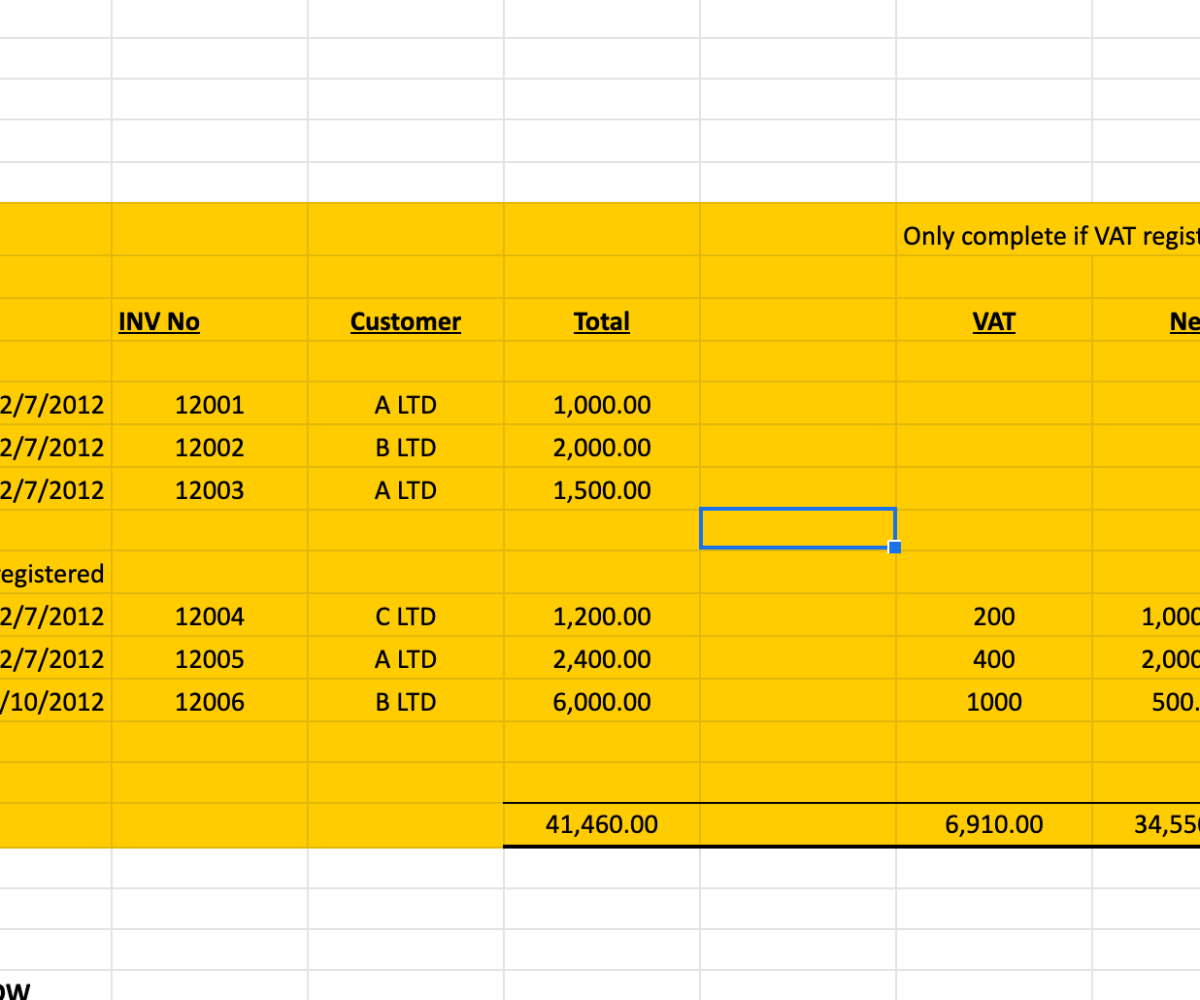Click 'A LTD' customer cell for invoice 12005
Viewport: 1200px width, 1000px height.
click(x=405, y=659)
